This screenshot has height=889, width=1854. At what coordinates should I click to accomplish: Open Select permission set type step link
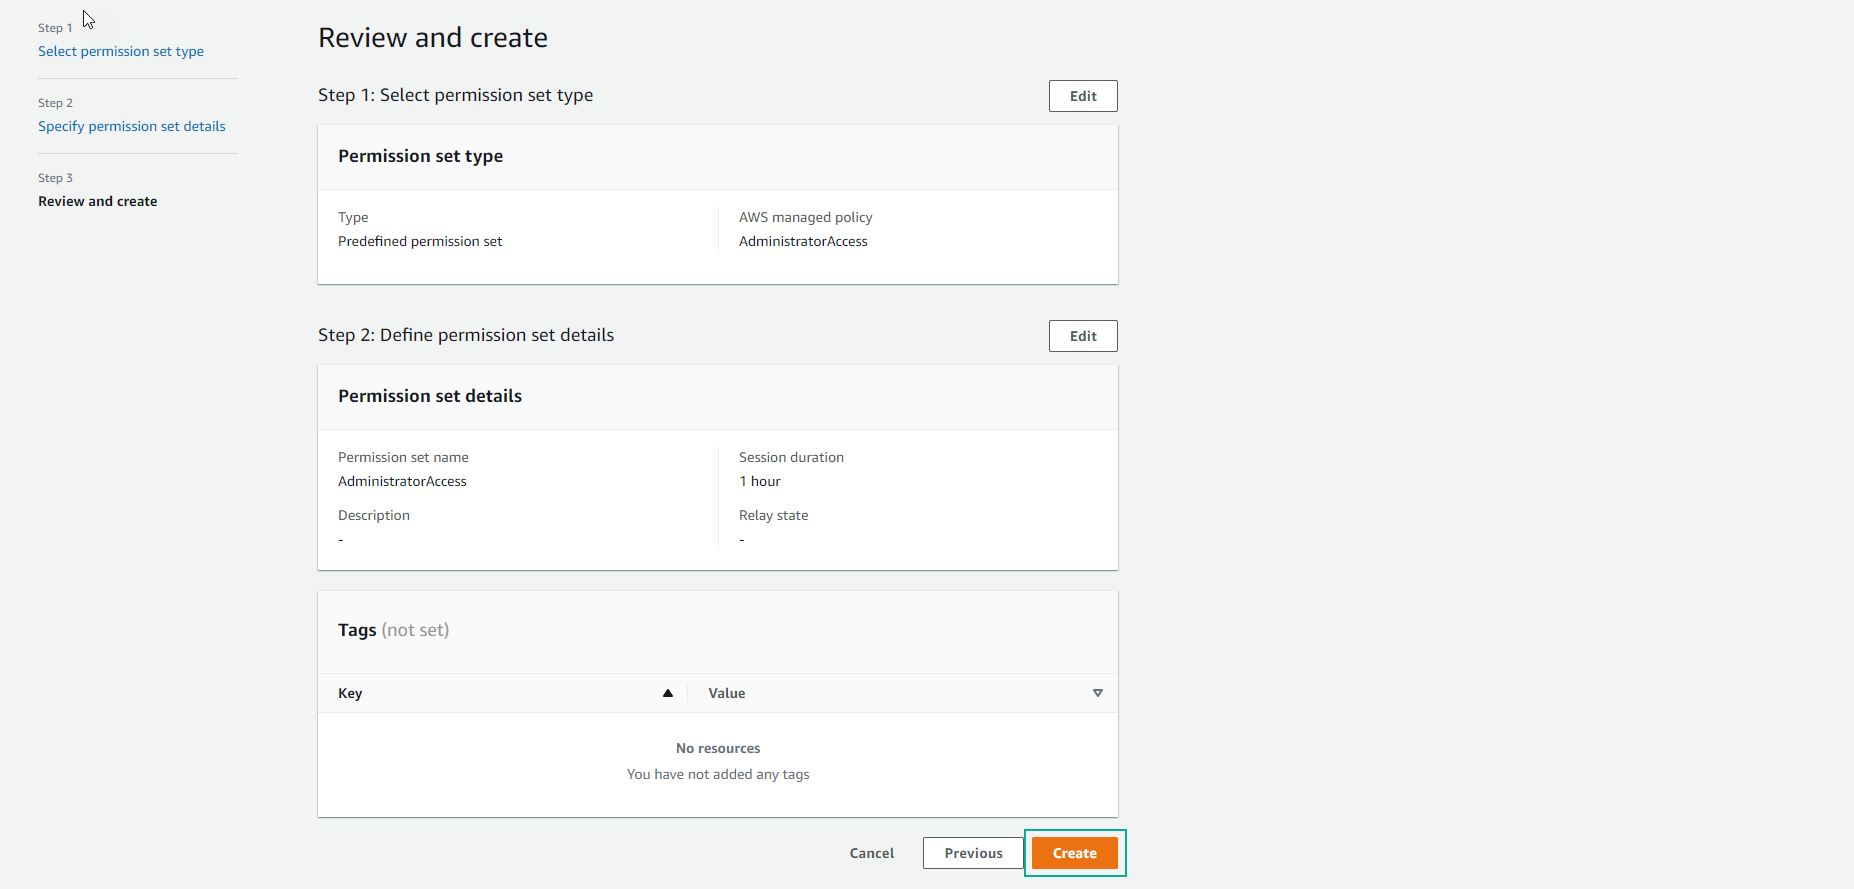point(121,51)
